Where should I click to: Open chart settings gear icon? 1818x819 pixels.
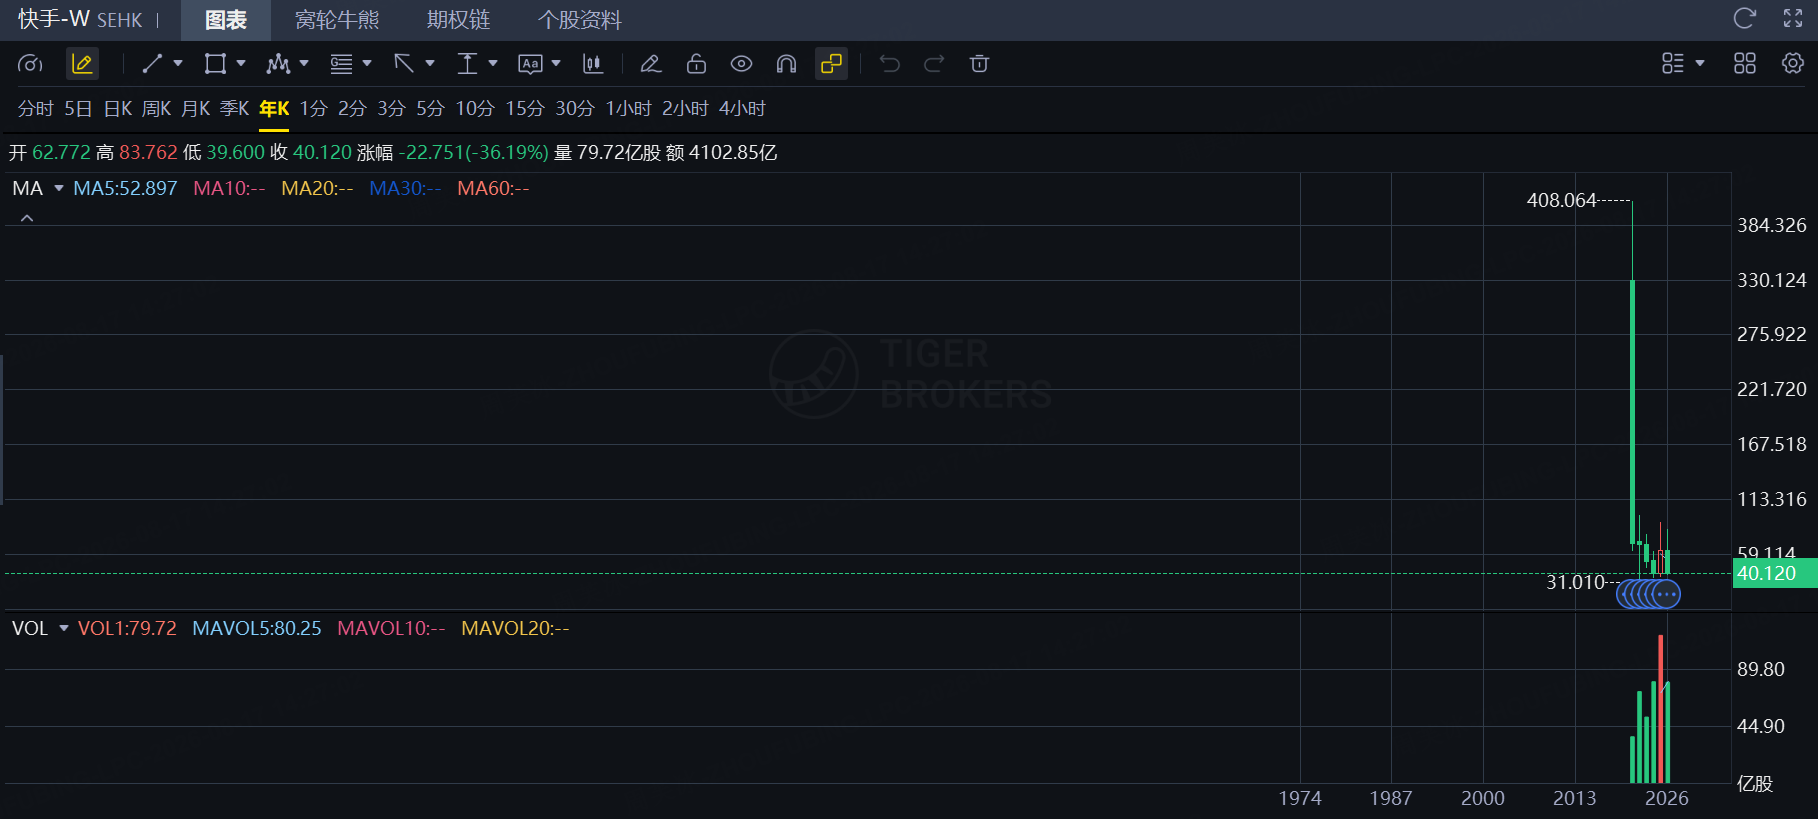click(1793, 63)
